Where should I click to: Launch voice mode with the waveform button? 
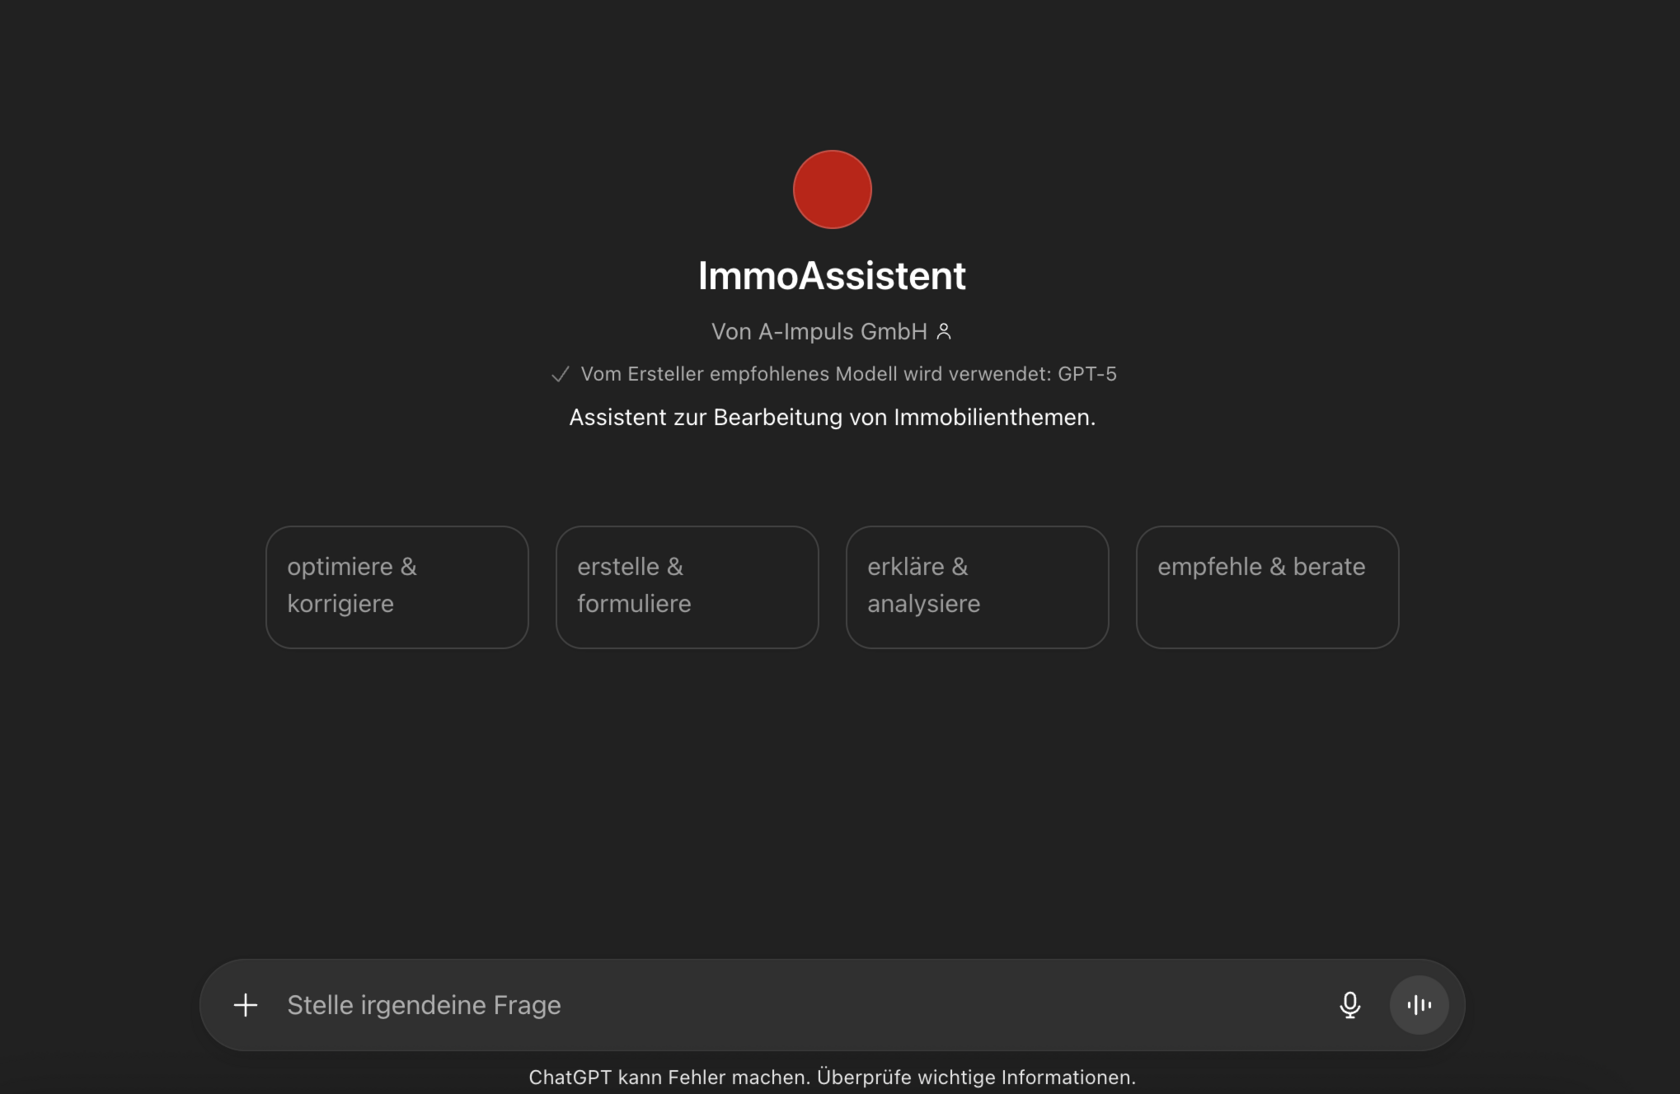click(1419, 1005)
